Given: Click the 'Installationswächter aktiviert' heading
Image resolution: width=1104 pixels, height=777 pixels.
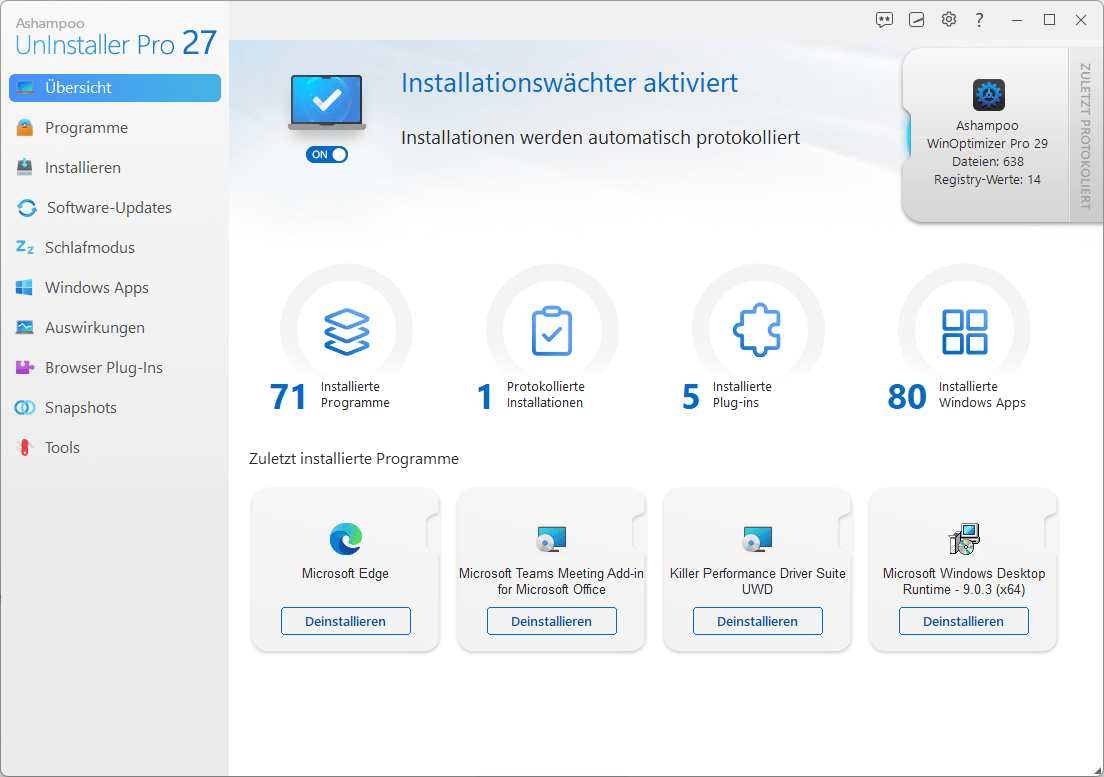Looking at the screenshot, I should [x=569, y=83].
